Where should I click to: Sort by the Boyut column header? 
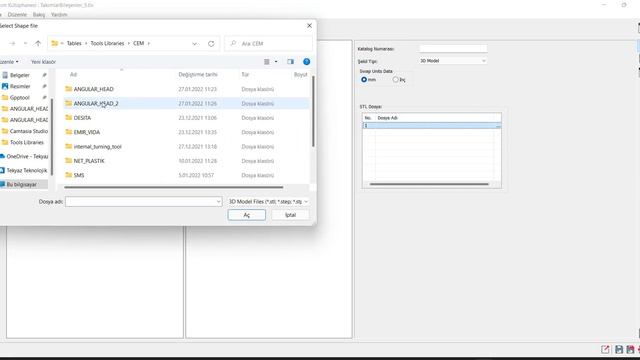point(300,74)
